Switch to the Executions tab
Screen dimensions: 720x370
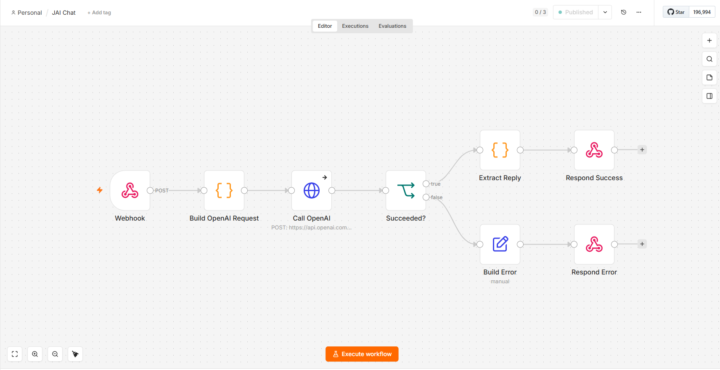[355, 26]
